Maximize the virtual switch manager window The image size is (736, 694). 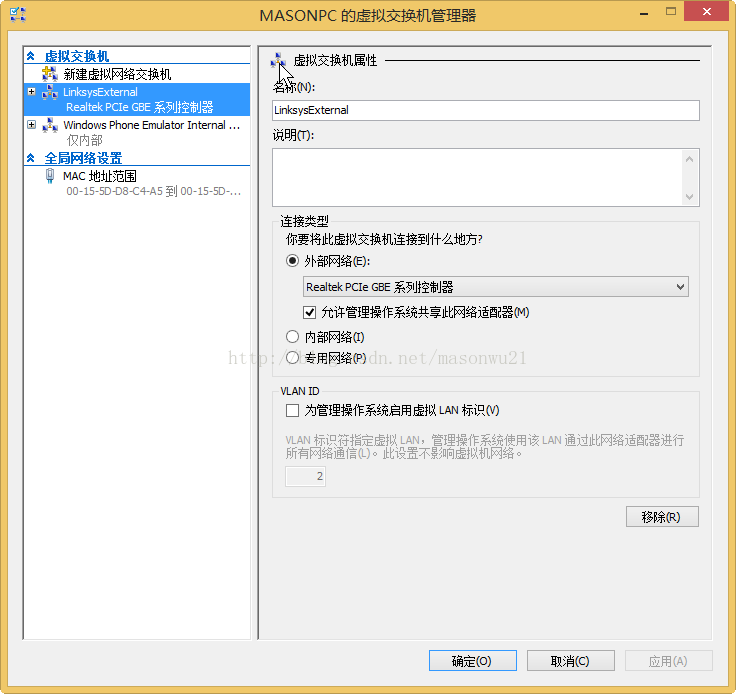(x=671, y=12)
